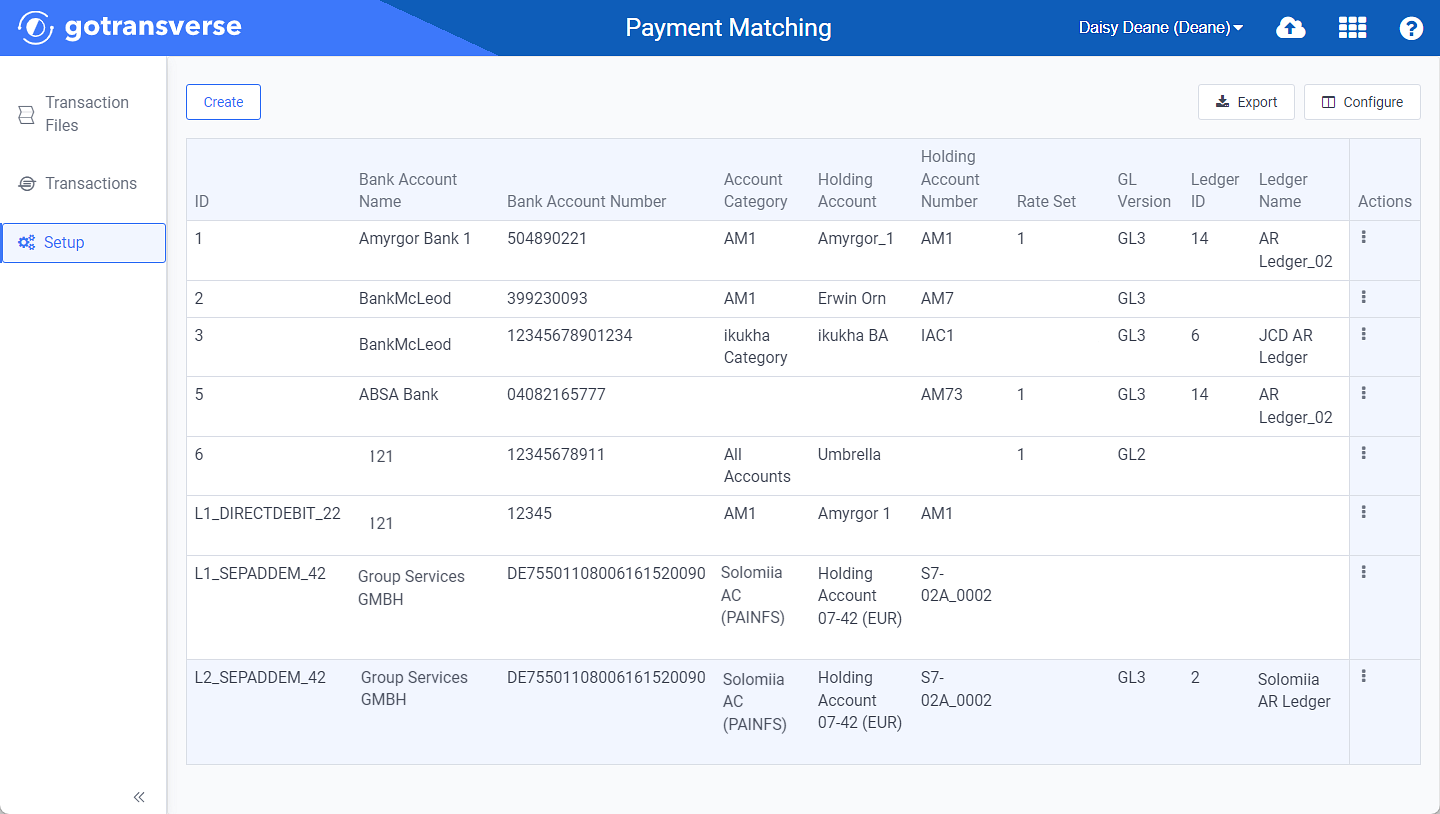Click GL Version column header

pos(1144,190)
